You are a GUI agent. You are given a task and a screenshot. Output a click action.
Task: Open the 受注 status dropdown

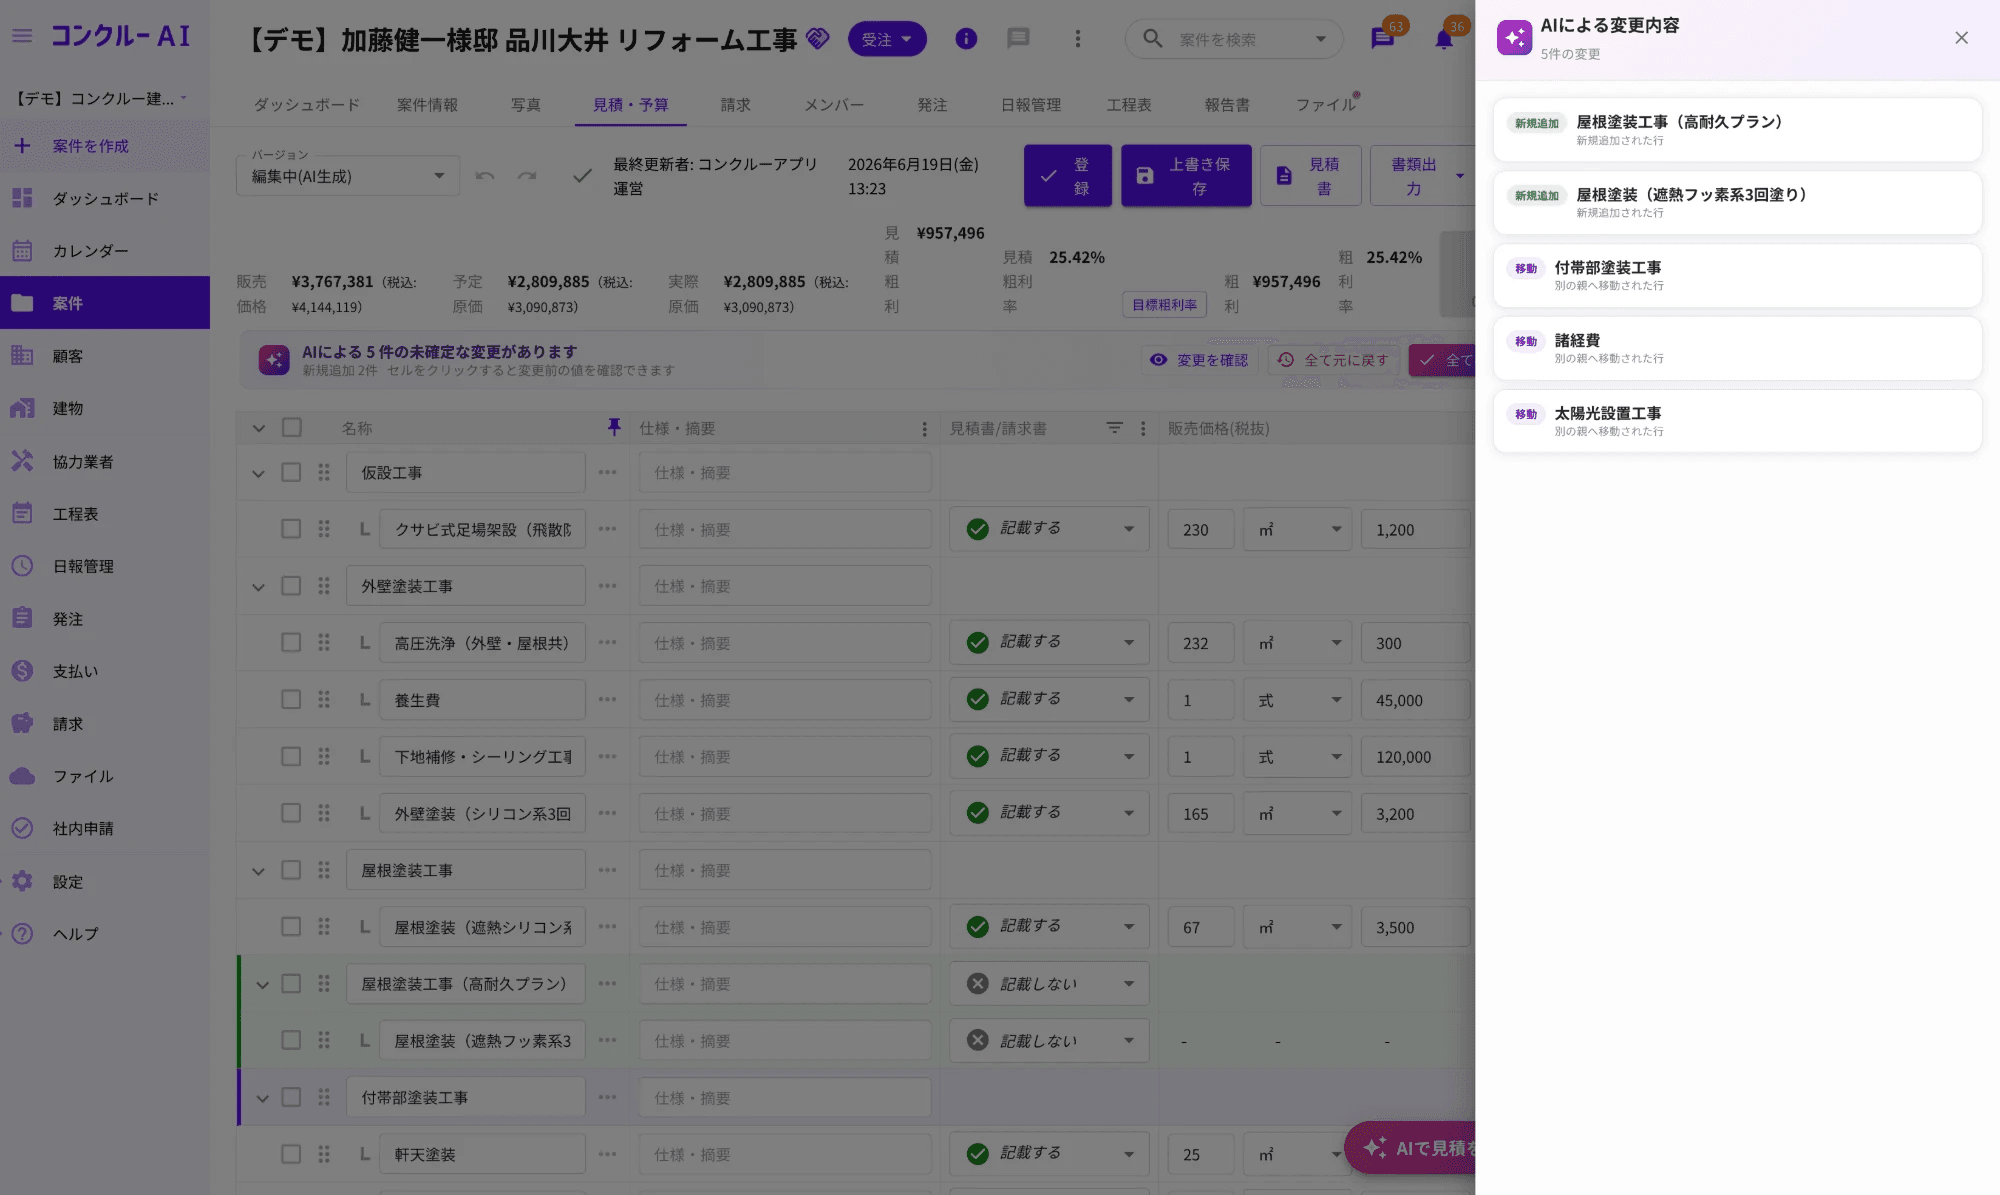887,39
